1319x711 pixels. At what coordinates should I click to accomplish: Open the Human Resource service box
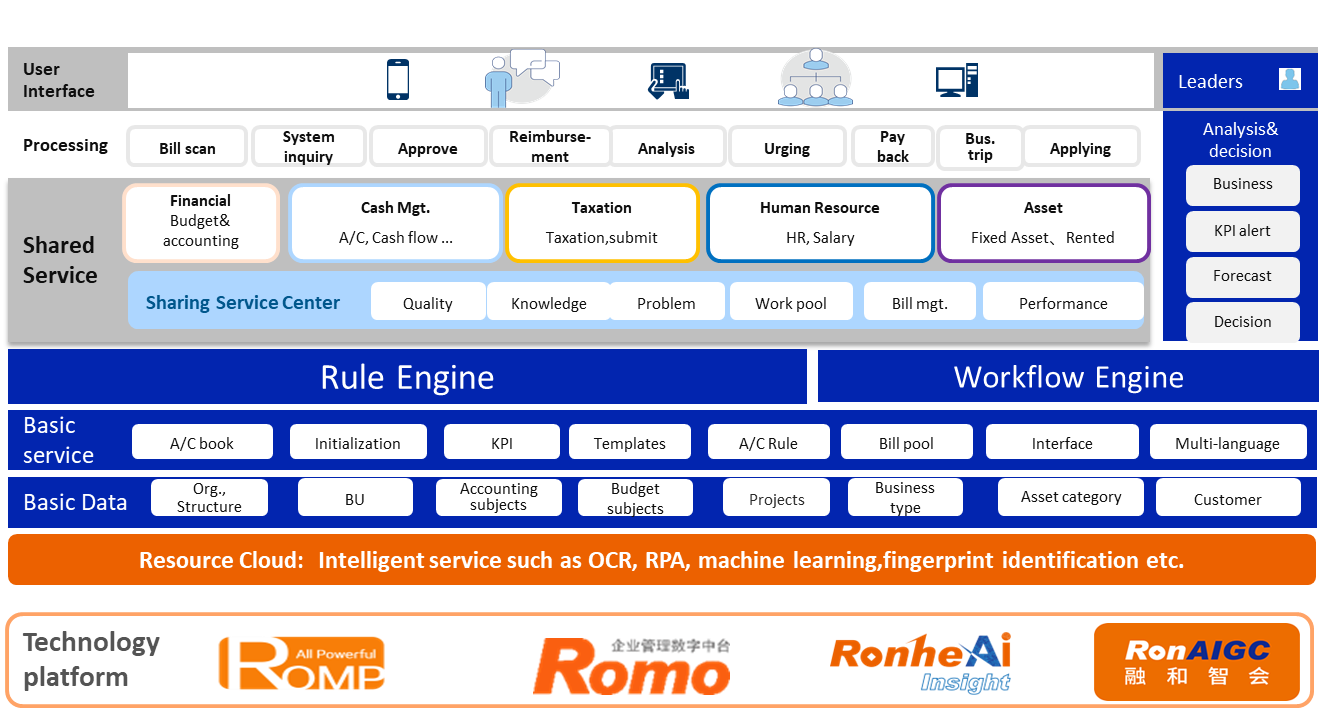[x=820, y=223]
